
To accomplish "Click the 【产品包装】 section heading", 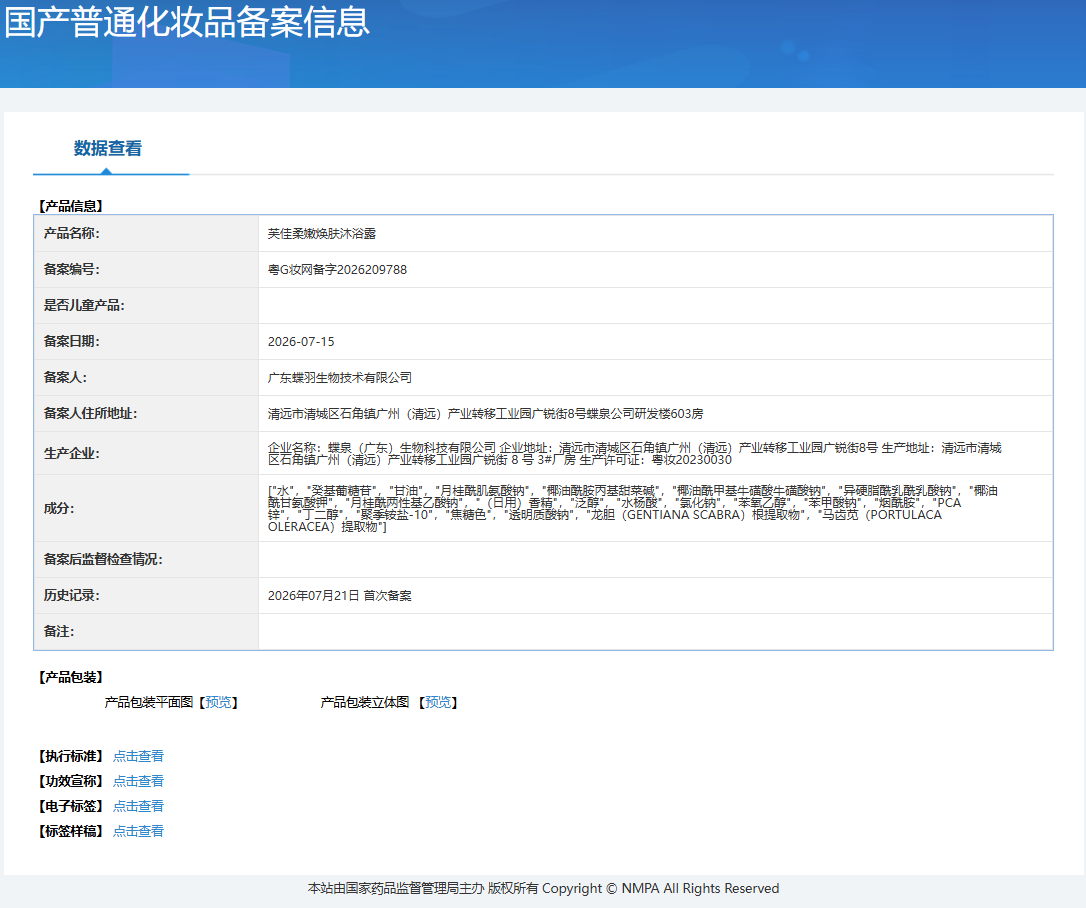I will click(71, 677).
